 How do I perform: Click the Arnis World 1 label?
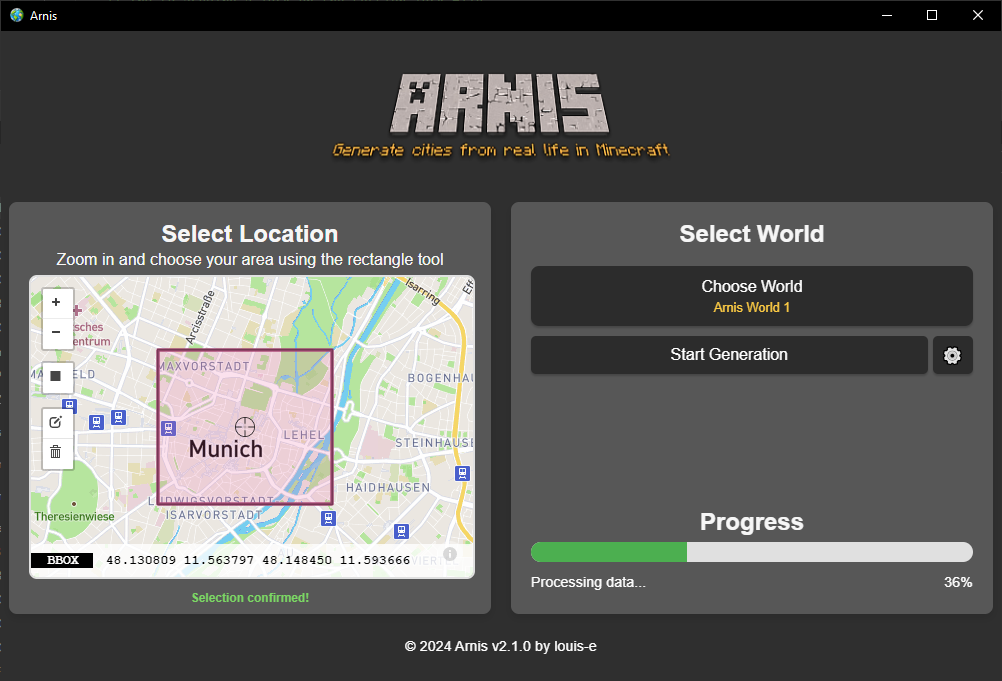(x=751, y=307)
